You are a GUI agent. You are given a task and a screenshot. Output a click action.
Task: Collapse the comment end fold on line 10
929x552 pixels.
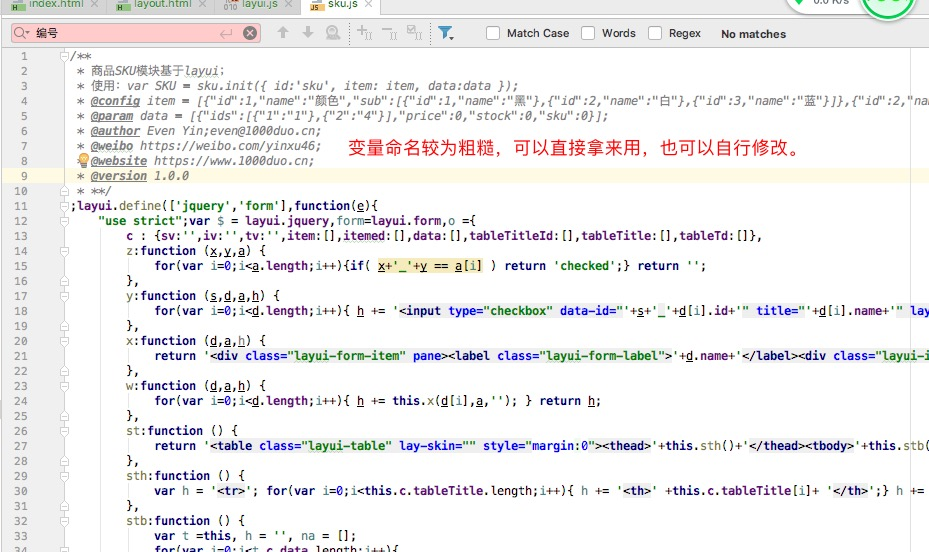tap(64, 191)
